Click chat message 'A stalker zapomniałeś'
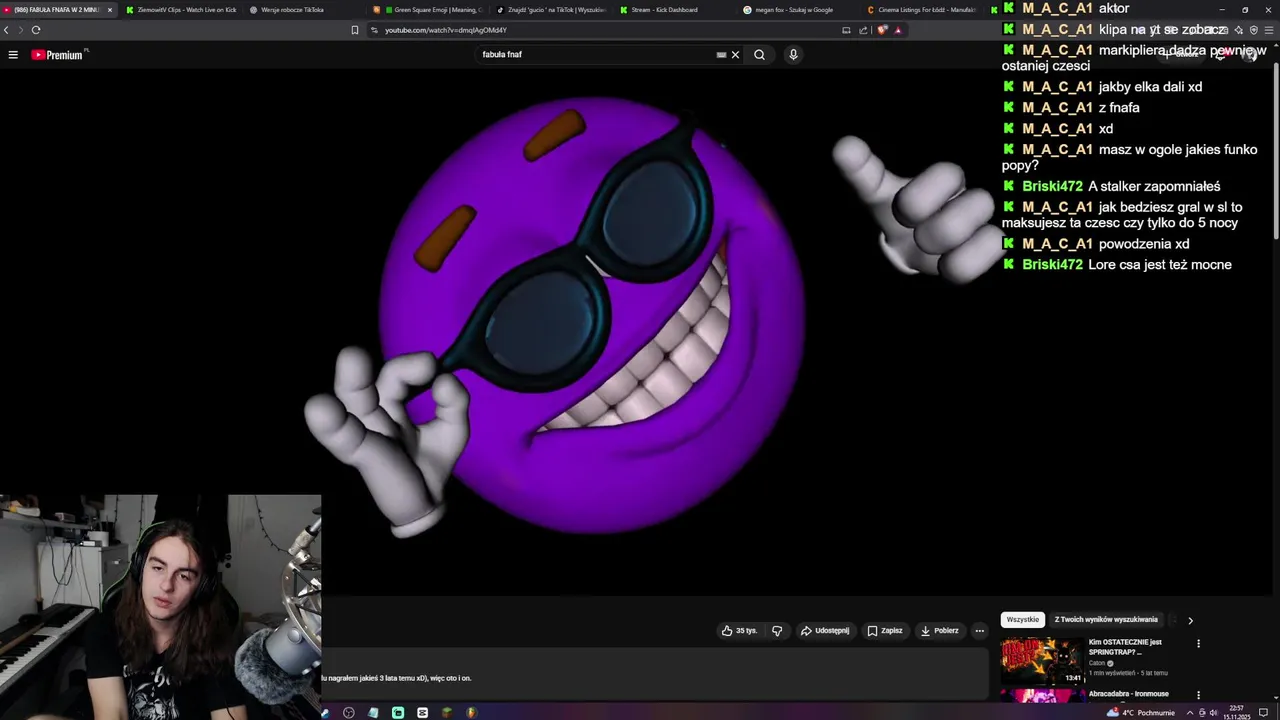The width and height of the screenshot is (1280, 720). 1154,186
